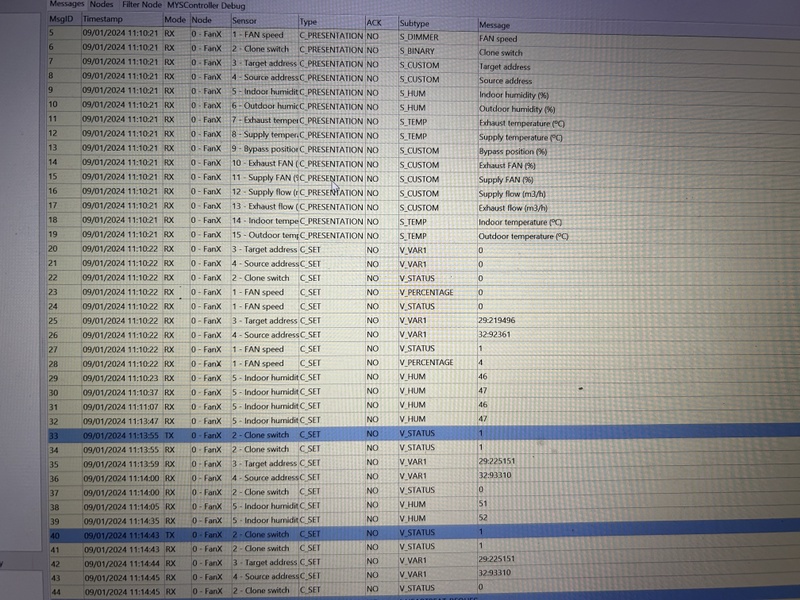Select V_PERCENTAGE subtype in row 23
Viewport: 800px width, 600px height.
coord(426,292)
